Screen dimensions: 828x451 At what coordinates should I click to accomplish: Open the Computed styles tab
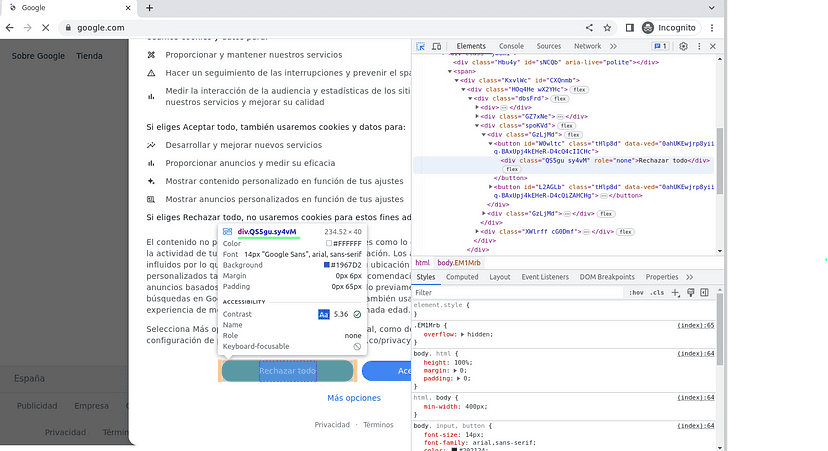point(462,277)
